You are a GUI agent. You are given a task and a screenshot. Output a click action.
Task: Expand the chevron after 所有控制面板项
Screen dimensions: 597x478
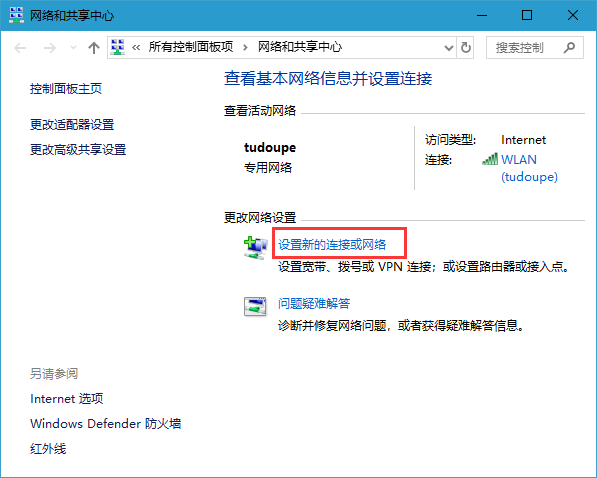pyautogui.click(x=245, y=48)
